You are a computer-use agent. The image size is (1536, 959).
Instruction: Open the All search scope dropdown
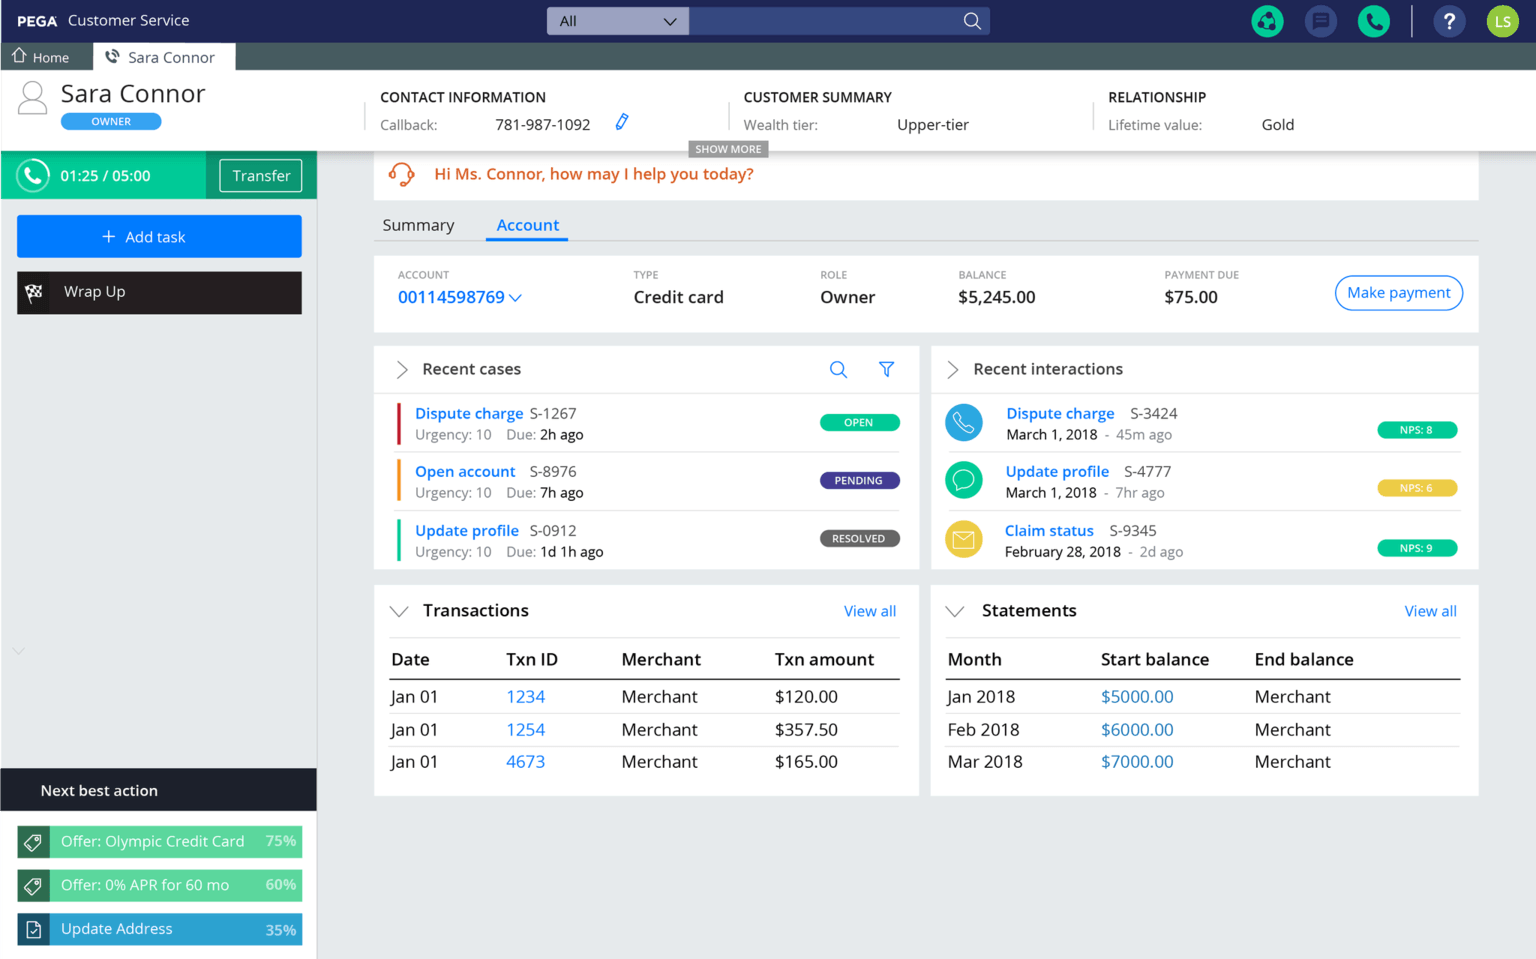point(617,20)
